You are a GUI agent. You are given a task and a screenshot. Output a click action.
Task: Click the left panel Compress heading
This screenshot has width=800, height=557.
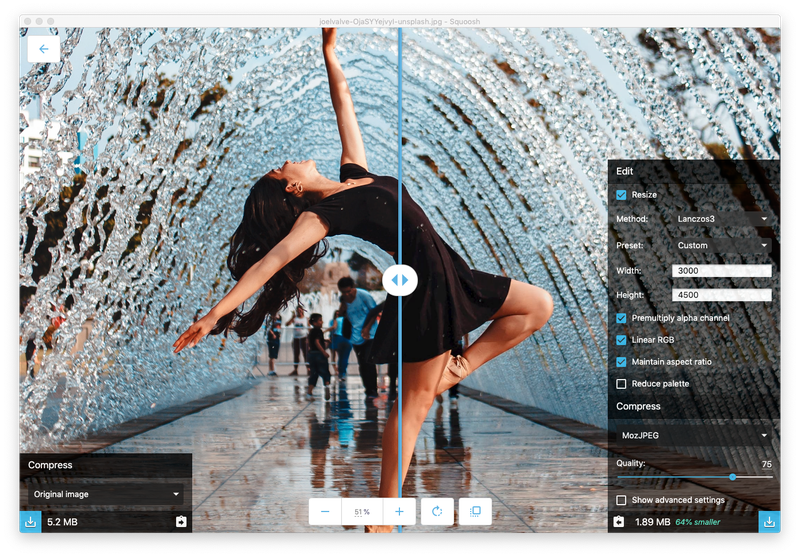(x=50, y=465)
